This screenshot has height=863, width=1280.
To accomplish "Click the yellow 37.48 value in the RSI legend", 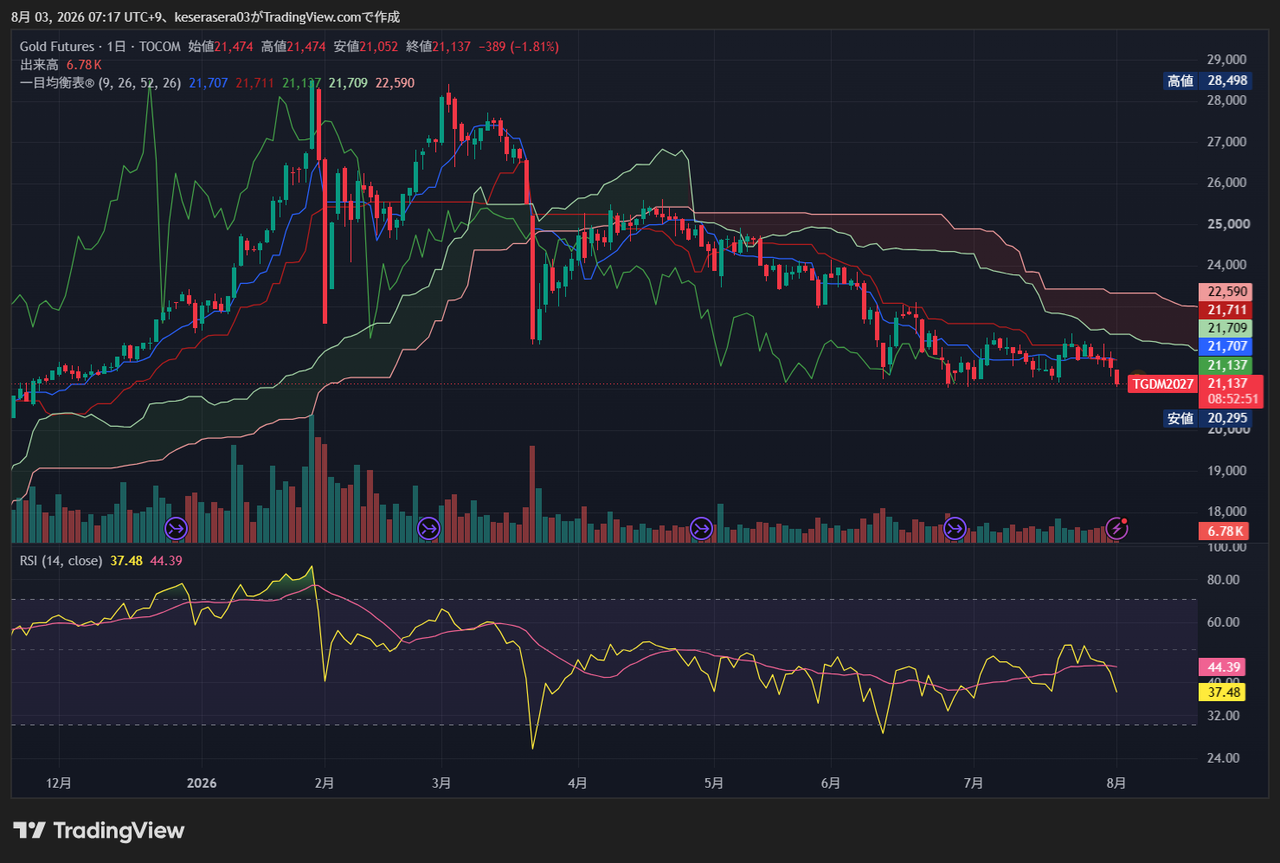I will point(125,561).
